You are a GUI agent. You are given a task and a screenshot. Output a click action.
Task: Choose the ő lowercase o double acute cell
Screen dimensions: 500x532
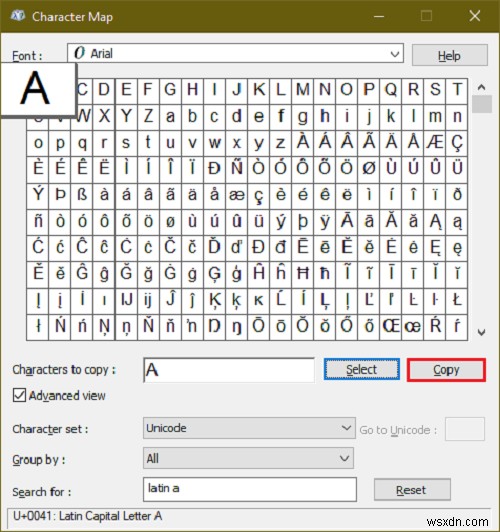[369, 326]
